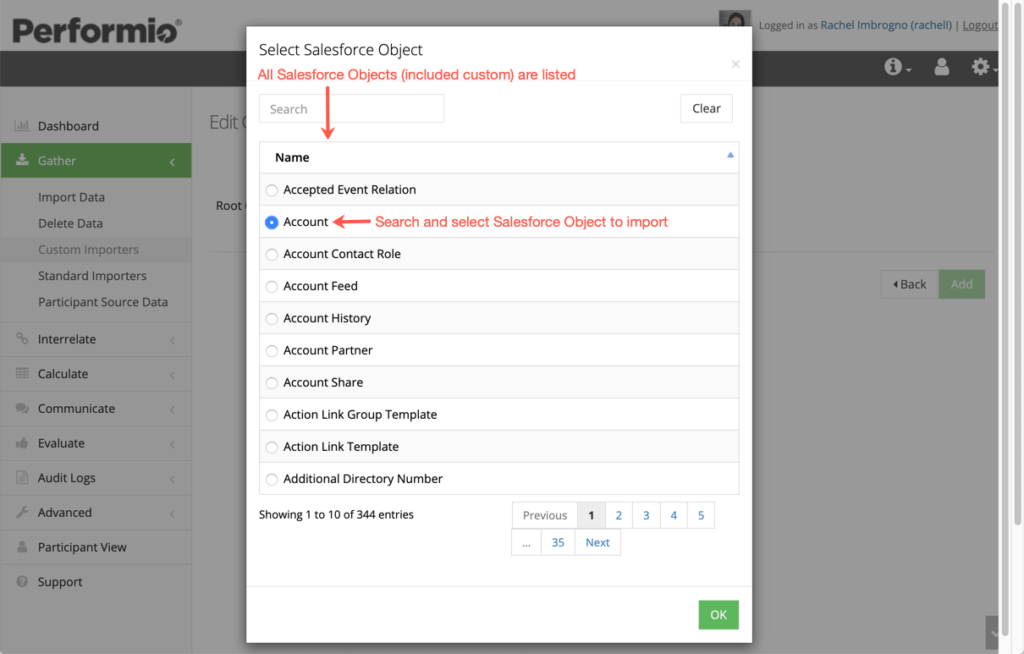
Task: Expand the Advanced menu chevron
Action: point(172,514)
